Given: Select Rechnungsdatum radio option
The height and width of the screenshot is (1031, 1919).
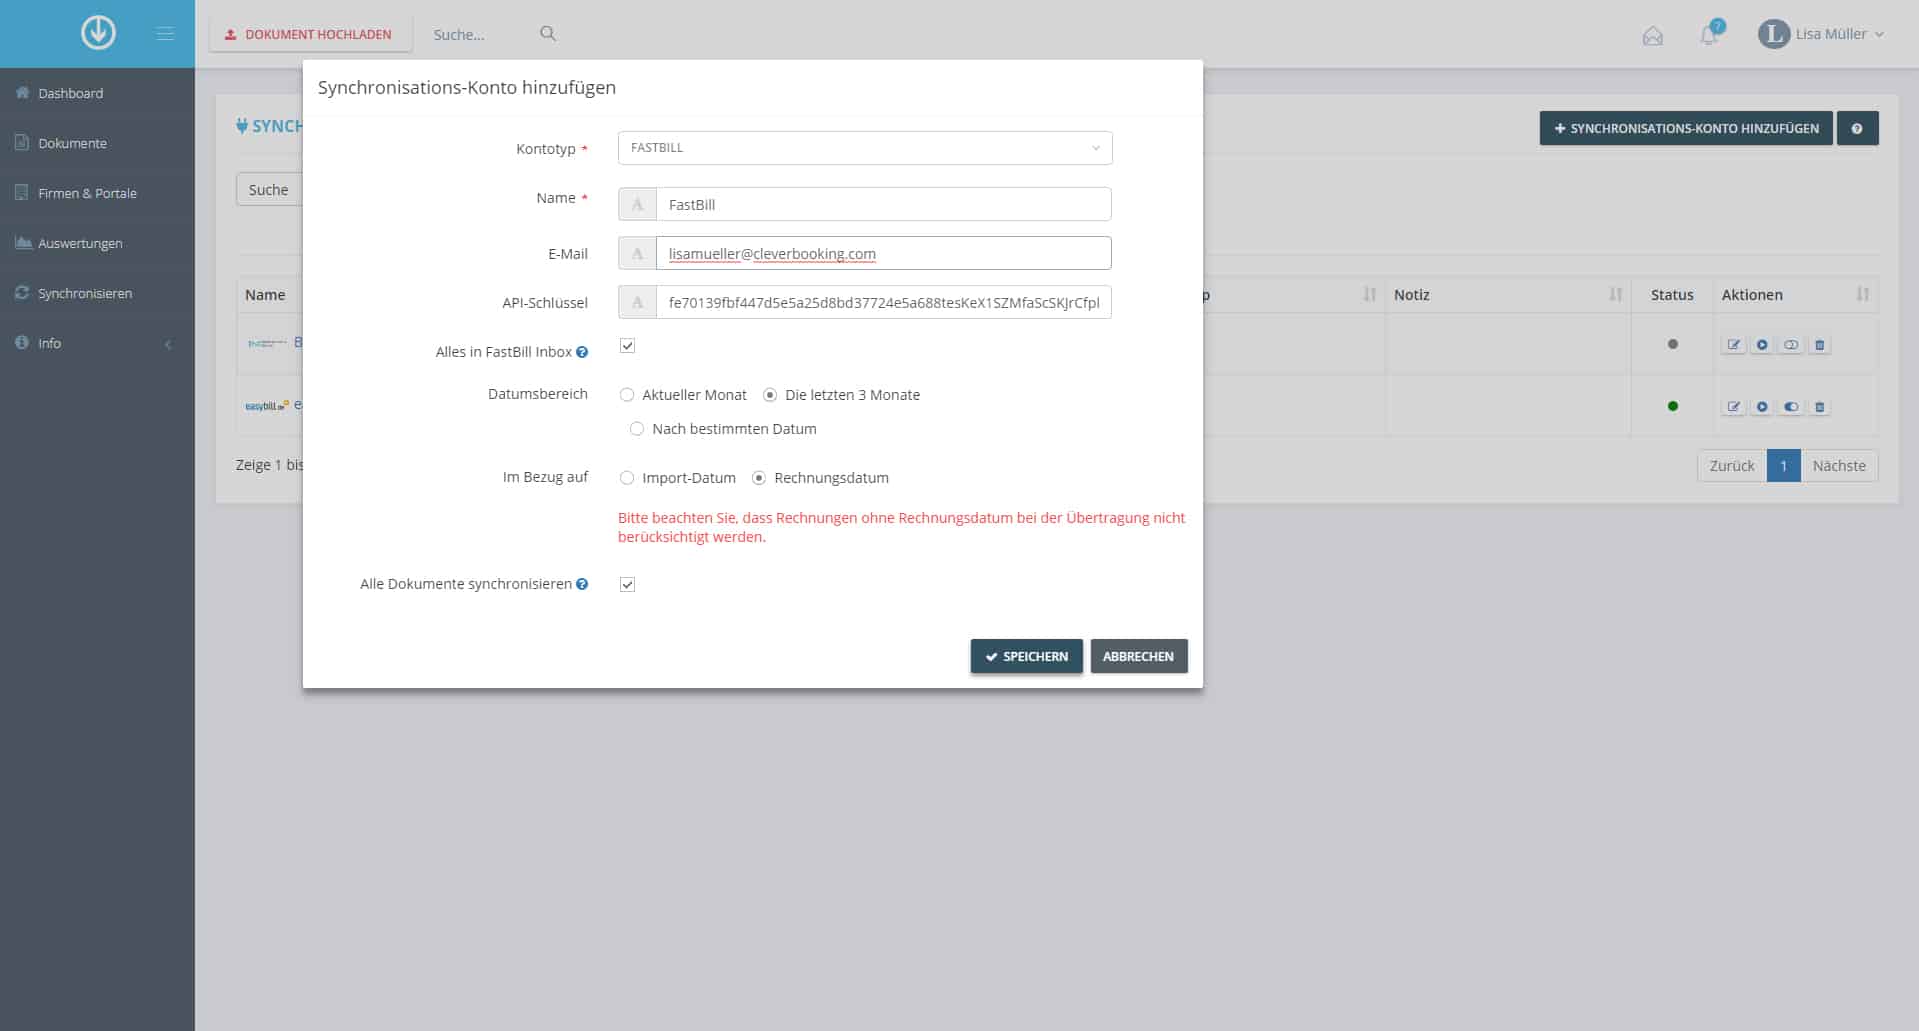Looking at the screenshot, I should 759,478.
